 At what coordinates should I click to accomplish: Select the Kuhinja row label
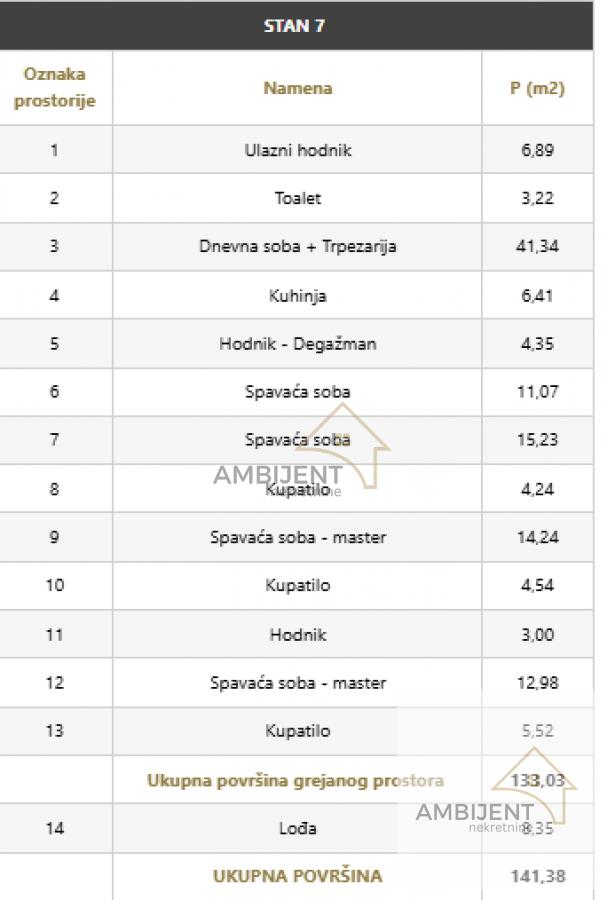(x=298, y=295)
